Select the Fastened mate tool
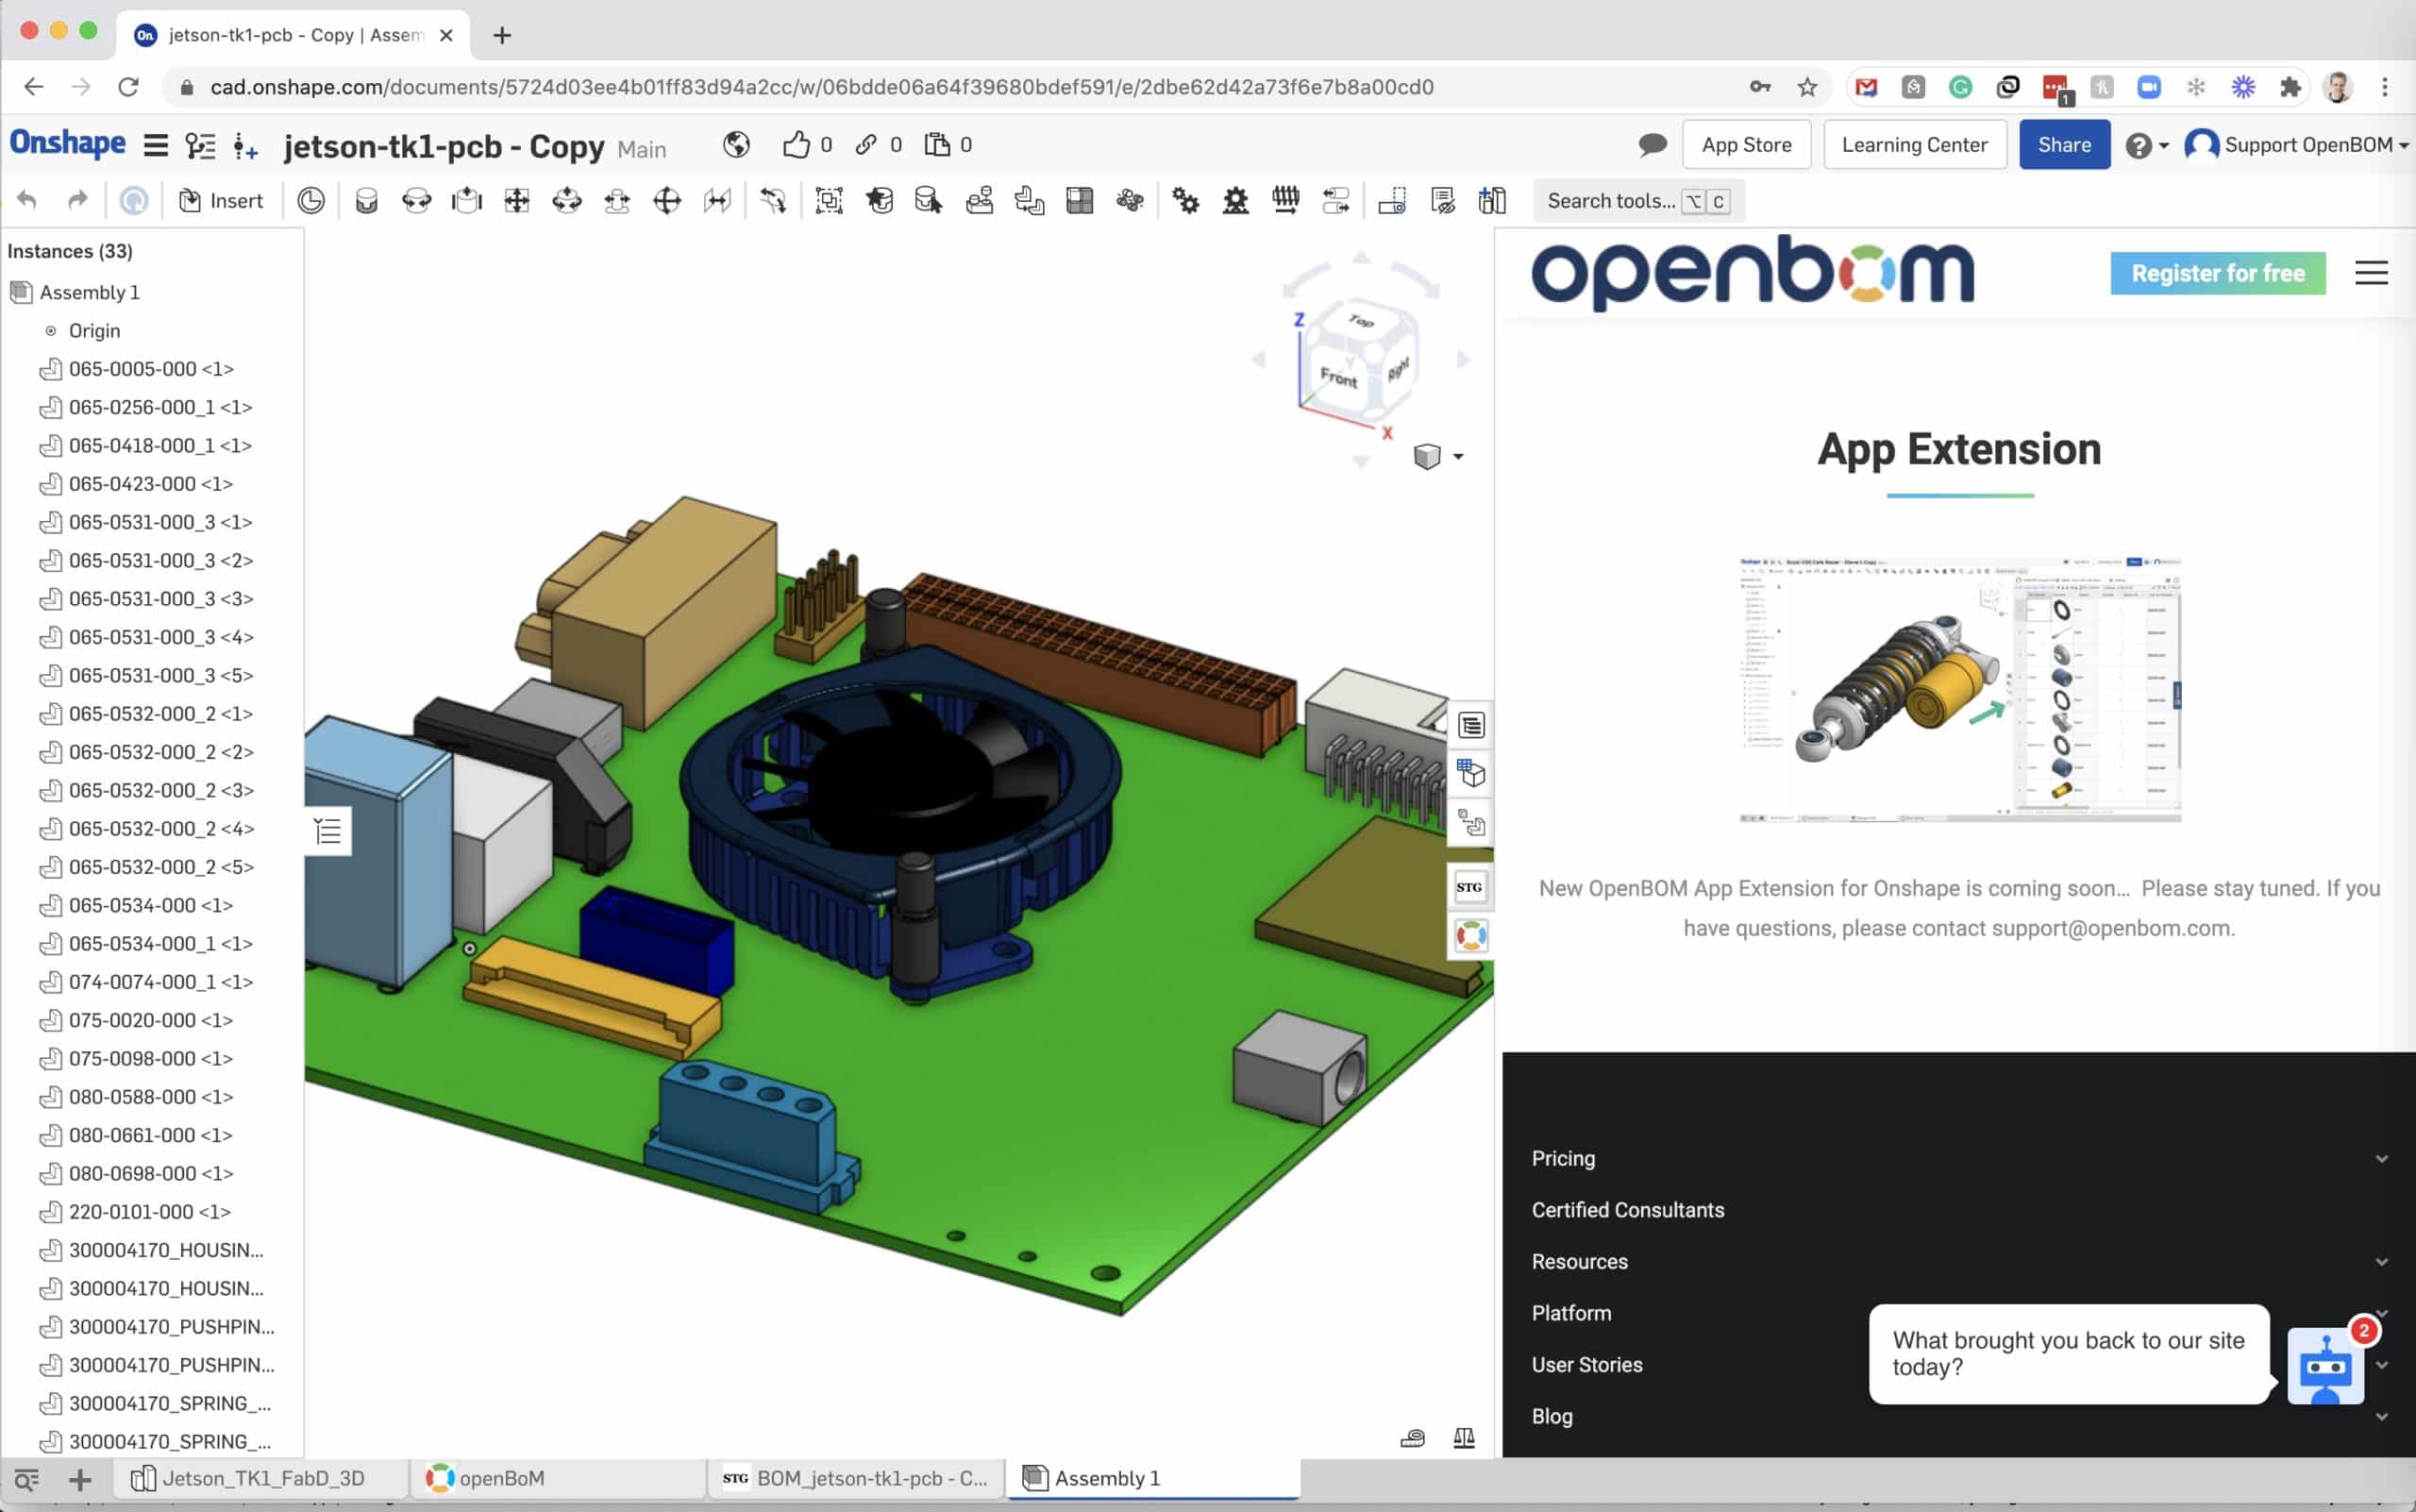 [x=367, y=201]
